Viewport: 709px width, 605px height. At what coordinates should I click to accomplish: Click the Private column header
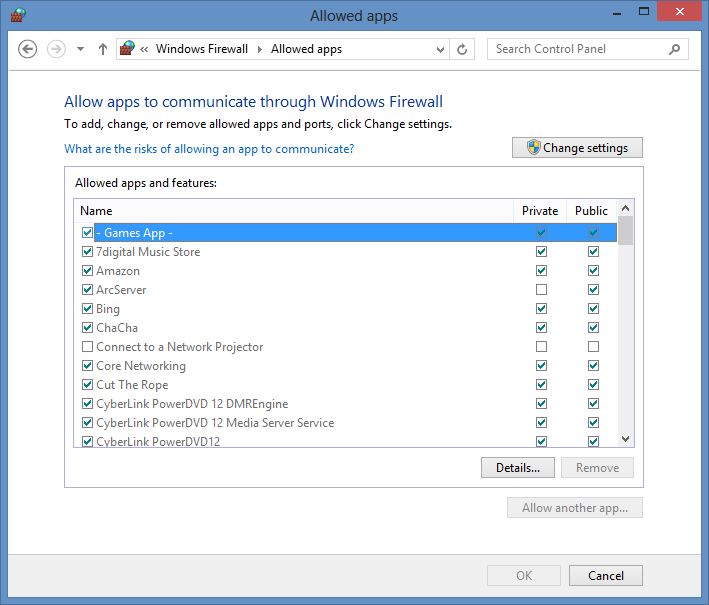pos(540,211)
